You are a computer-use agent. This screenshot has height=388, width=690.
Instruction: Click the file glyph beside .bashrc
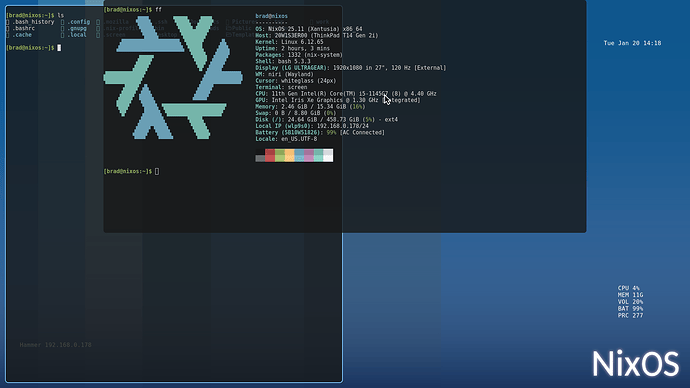pos(7,29)
